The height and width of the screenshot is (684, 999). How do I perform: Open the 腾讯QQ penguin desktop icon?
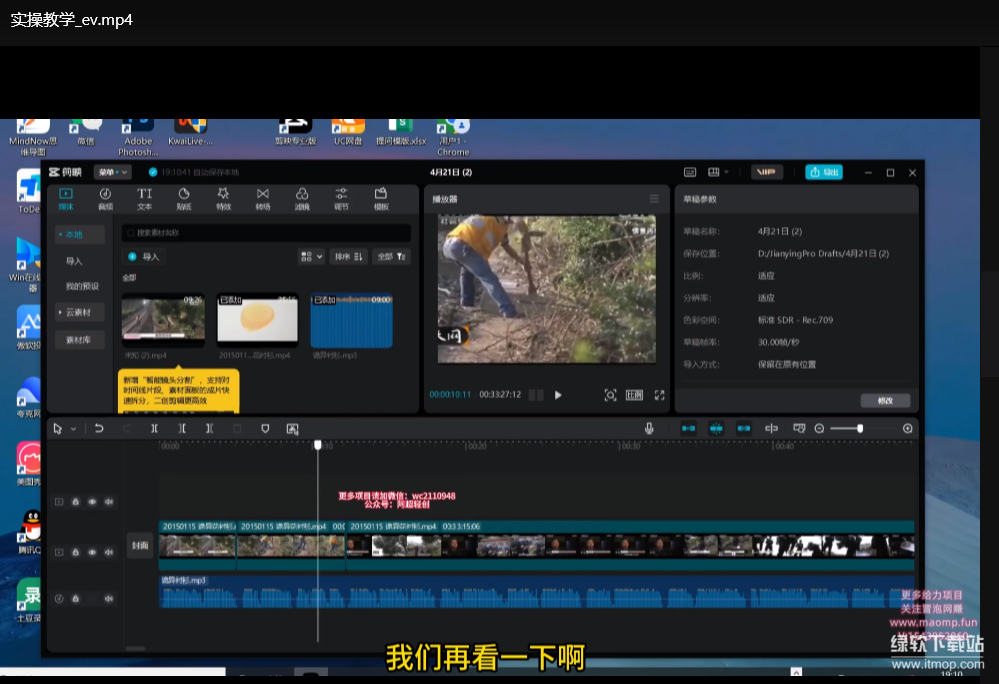(x=29, y=532)
